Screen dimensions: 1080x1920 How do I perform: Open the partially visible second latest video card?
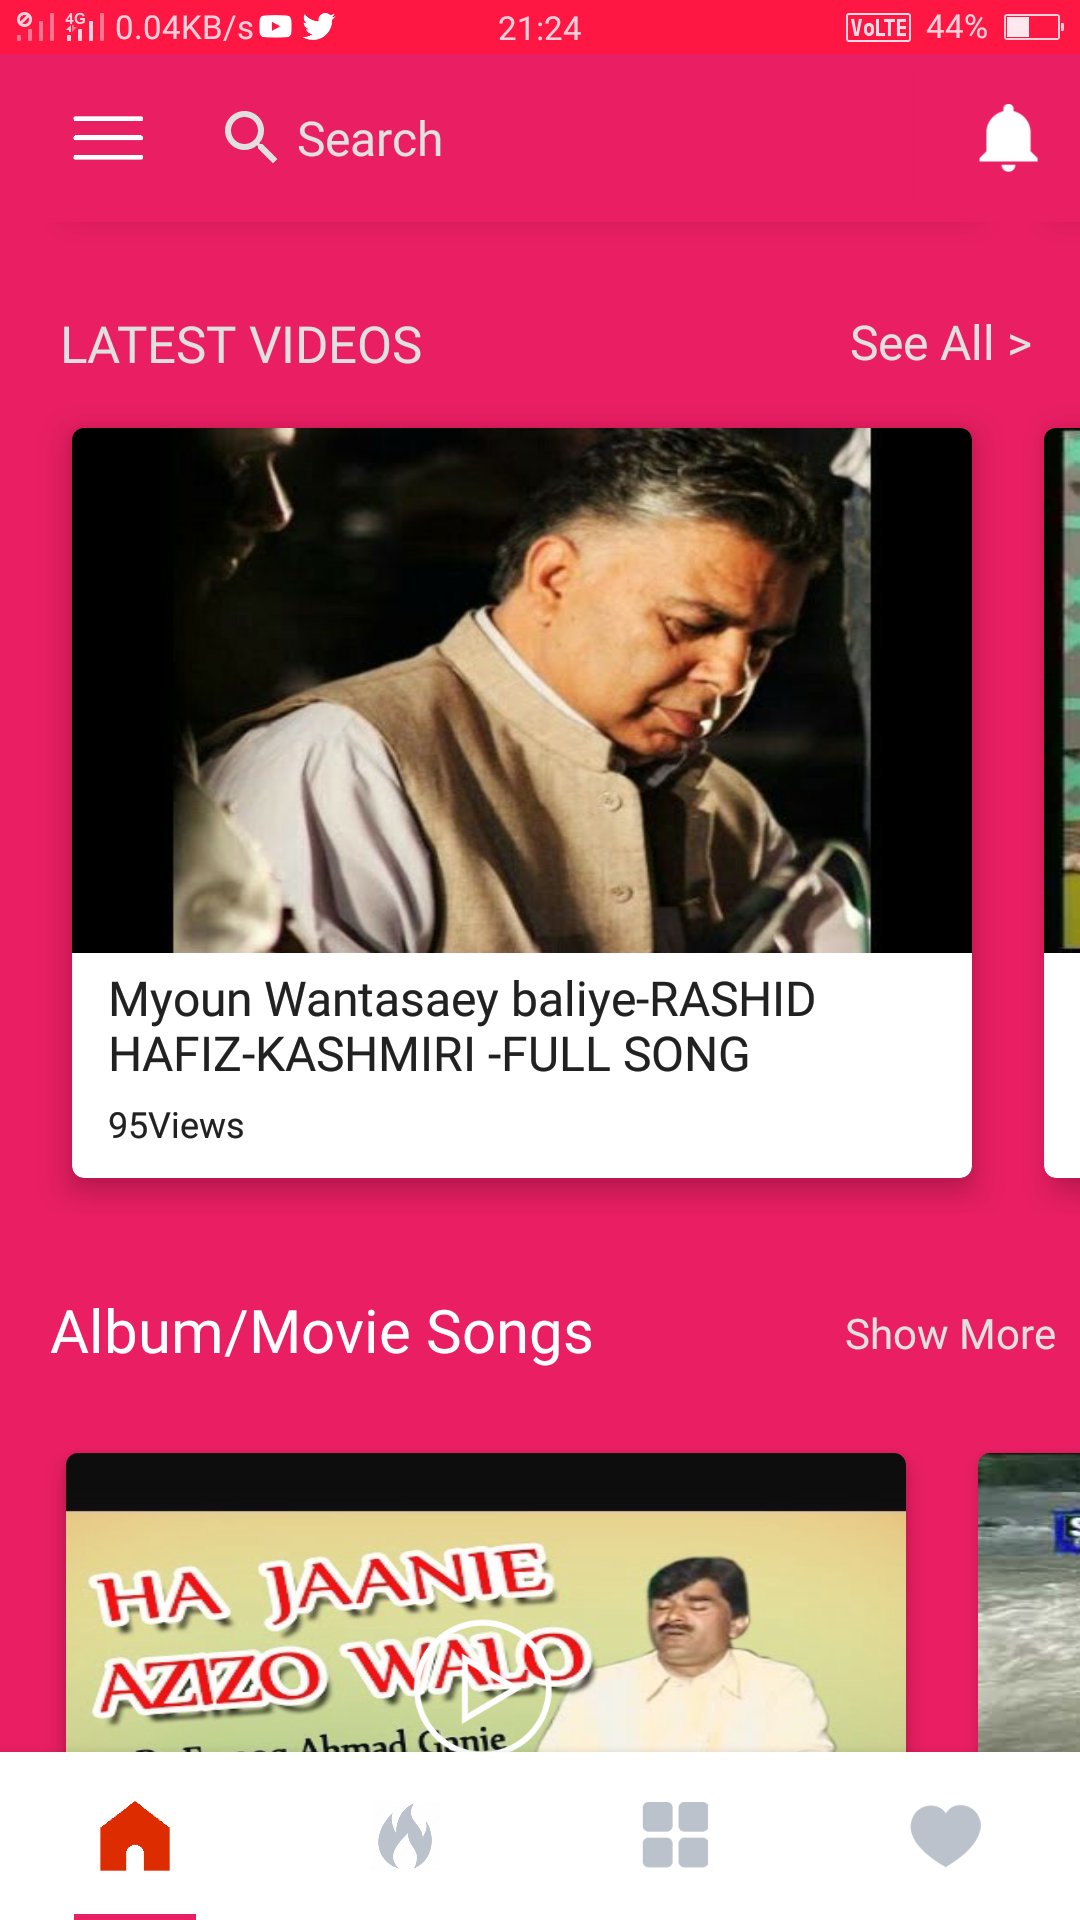1062,803
